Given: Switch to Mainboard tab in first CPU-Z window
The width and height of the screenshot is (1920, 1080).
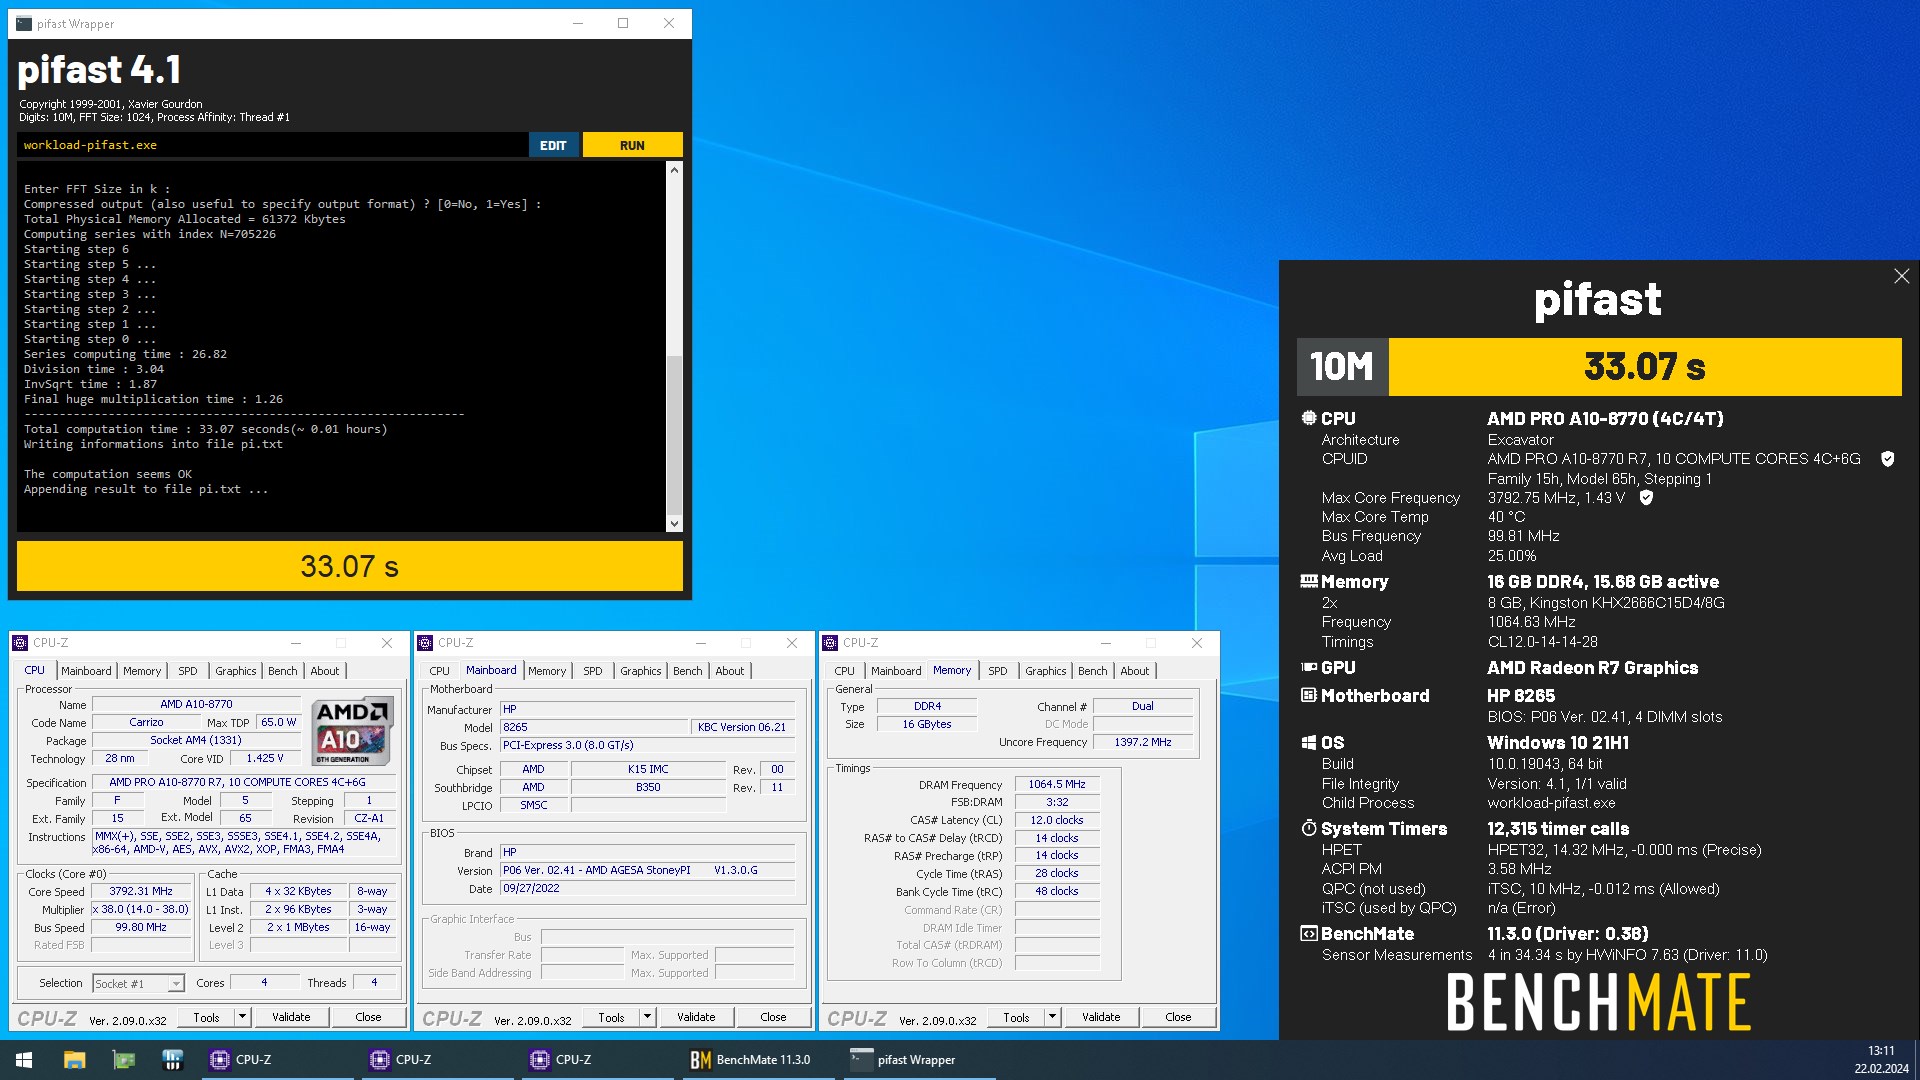Looking at the screenshot, I should tap(86, 671).
